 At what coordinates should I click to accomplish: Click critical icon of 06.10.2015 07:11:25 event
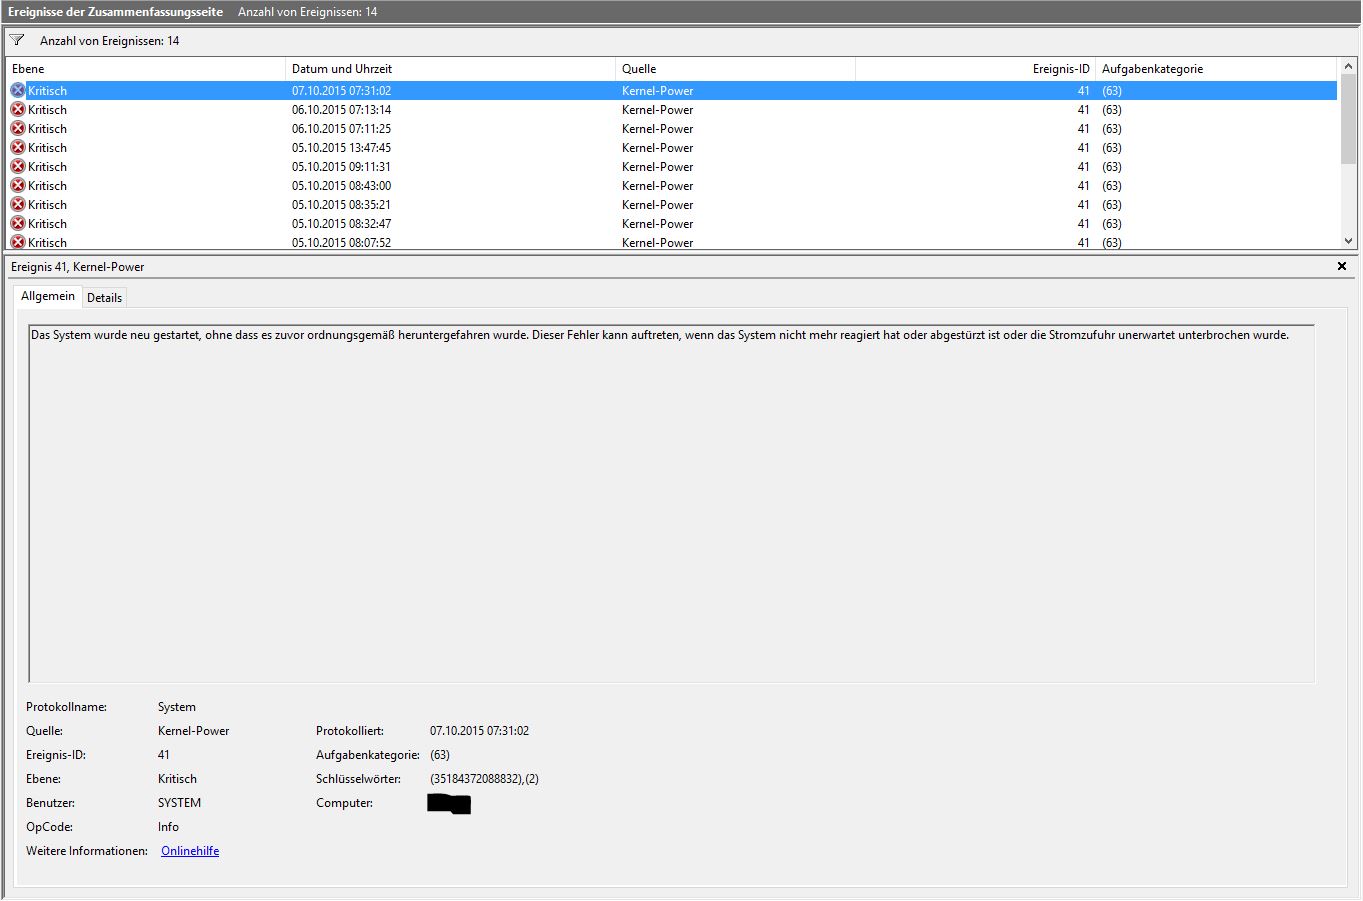click(x=18, y=128)
